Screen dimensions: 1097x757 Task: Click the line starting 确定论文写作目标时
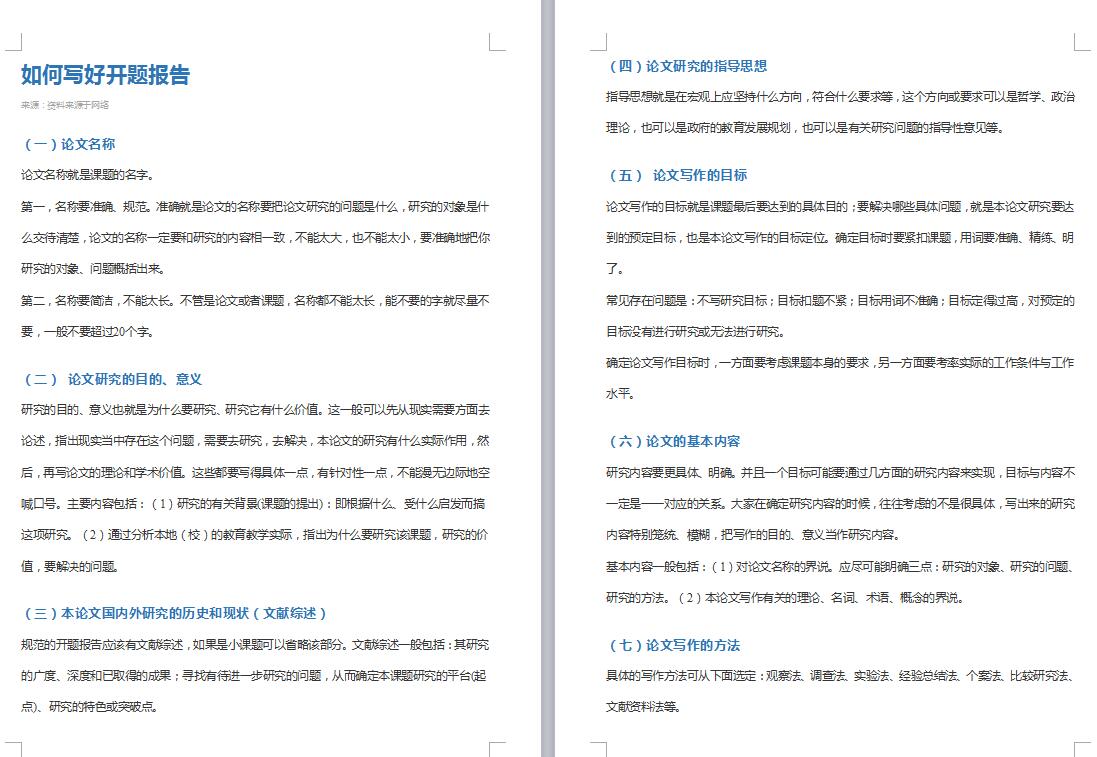pyautogui.click(x=840, y=363)
